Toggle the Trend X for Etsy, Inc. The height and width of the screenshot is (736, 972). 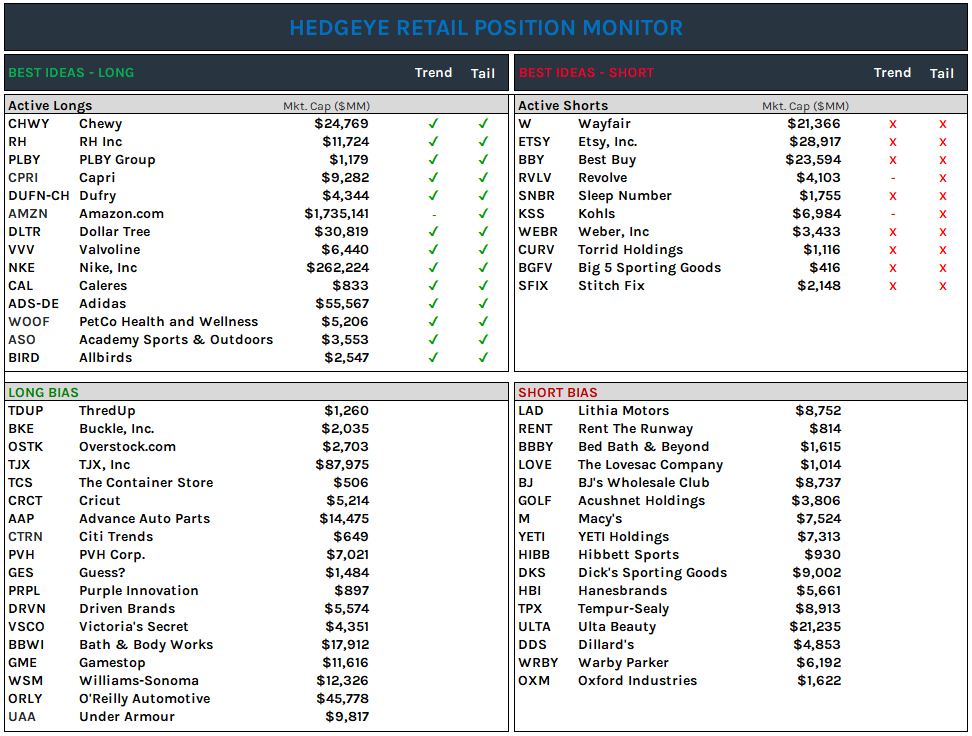pyautogui.click(x=892, y=141)
